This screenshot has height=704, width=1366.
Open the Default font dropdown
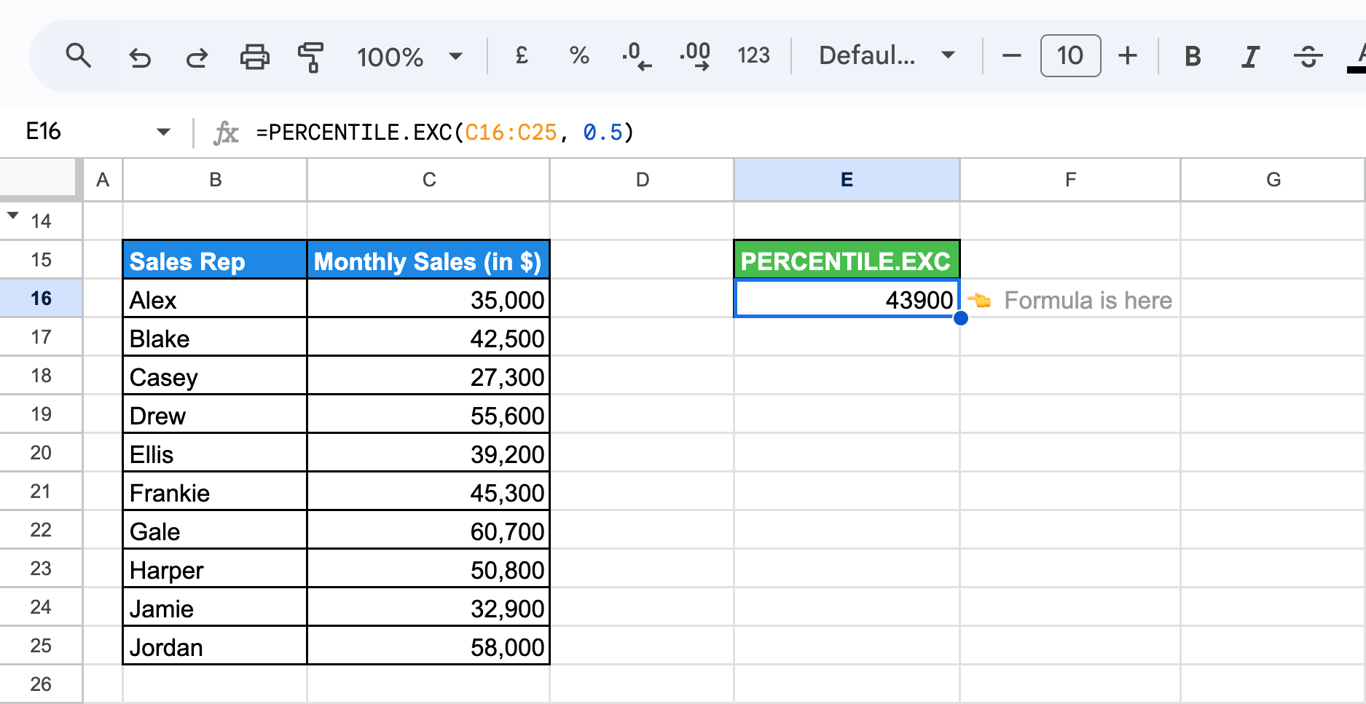coord(887,56)
